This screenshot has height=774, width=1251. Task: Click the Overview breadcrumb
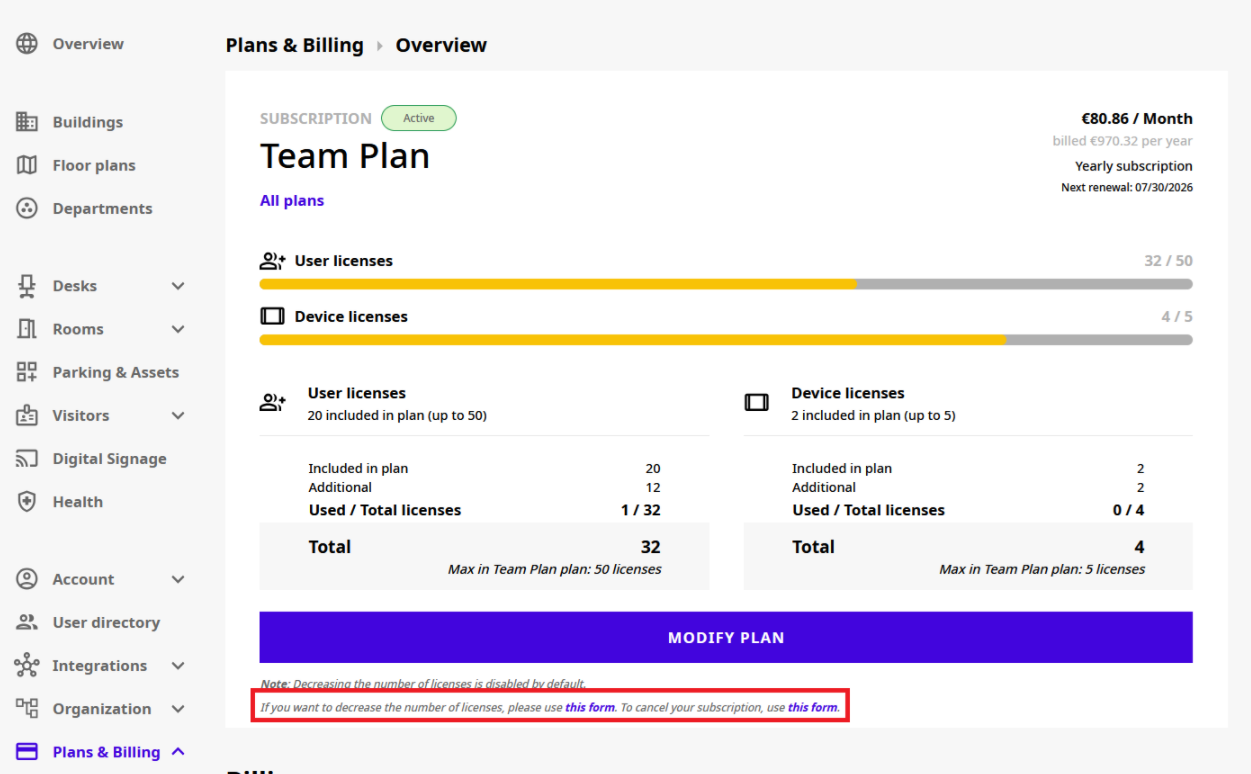[x=441, y=45]
